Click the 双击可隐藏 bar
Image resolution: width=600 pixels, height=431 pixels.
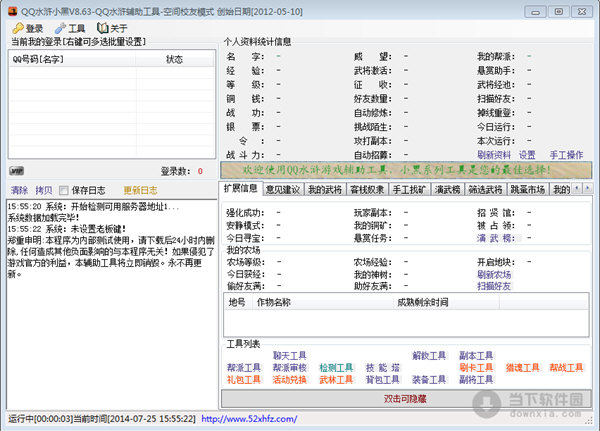pyautogui.click(x=406, y=398)
